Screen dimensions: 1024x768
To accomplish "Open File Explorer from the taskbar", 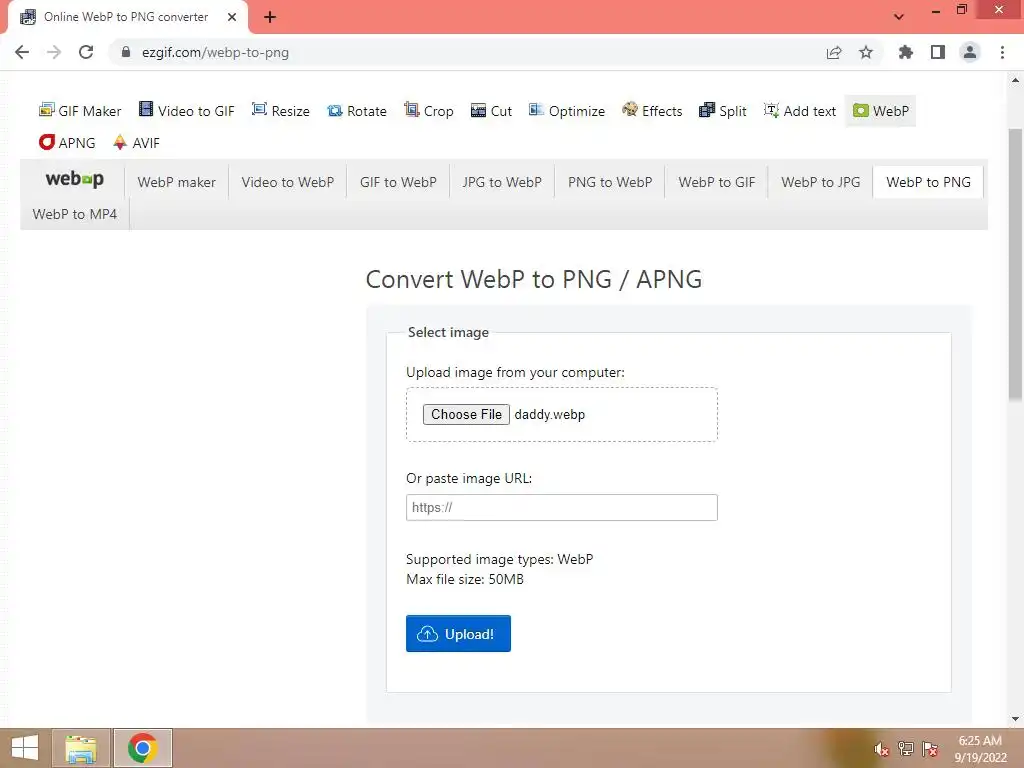I will point(81,748).
